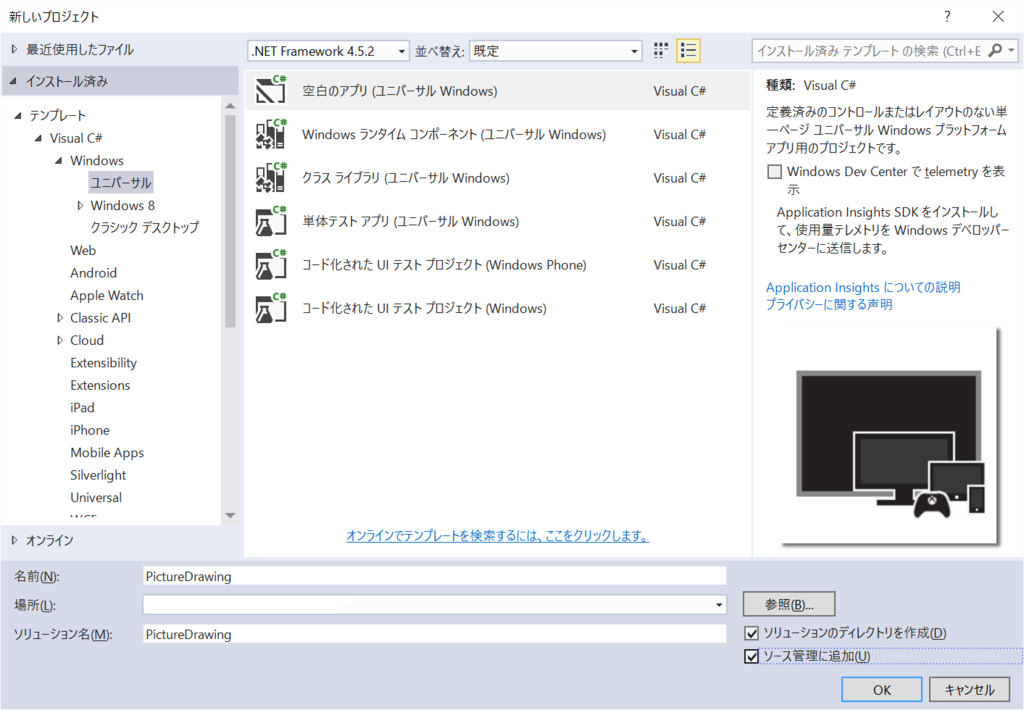Expand the Windows 8 tree node
The height and width of the screenshot is (710, 1024).
coord(80,206)
